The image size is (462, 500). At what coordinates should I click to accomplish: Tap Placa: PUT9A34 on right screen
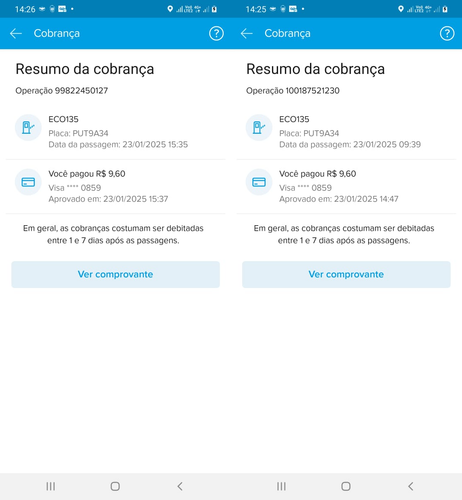point(309,133)
